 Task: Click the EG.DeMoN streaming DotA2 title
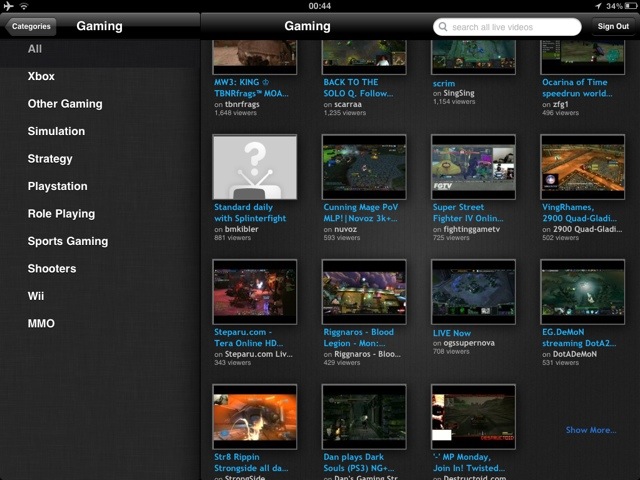579,338
